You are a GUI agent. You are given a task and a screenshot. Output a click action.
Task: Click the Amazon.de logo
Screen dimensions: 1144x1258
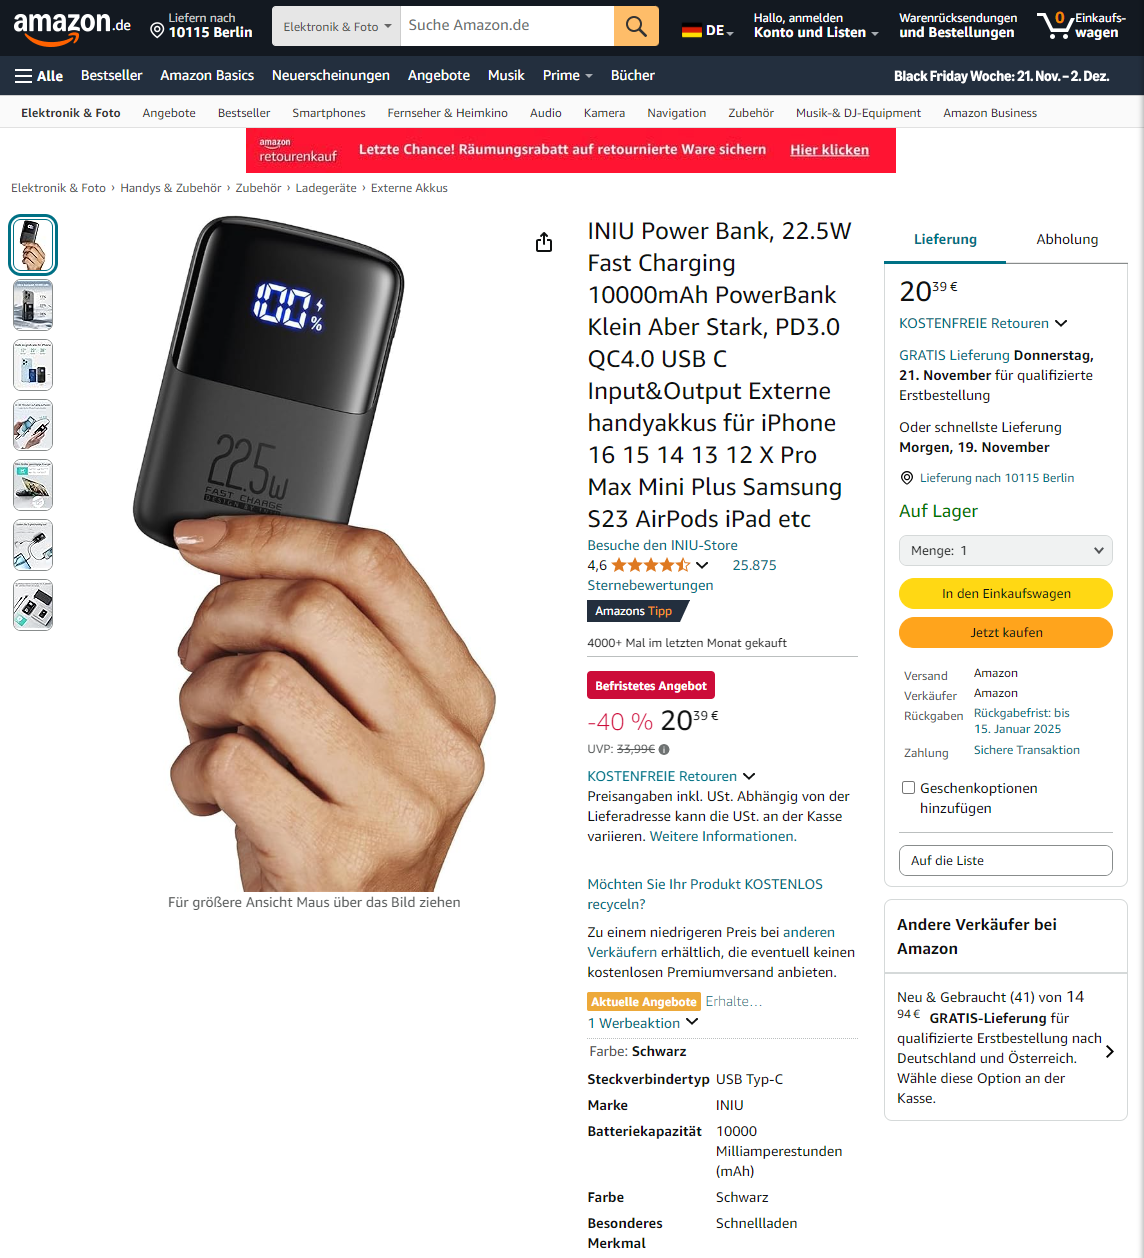[72, 27]
